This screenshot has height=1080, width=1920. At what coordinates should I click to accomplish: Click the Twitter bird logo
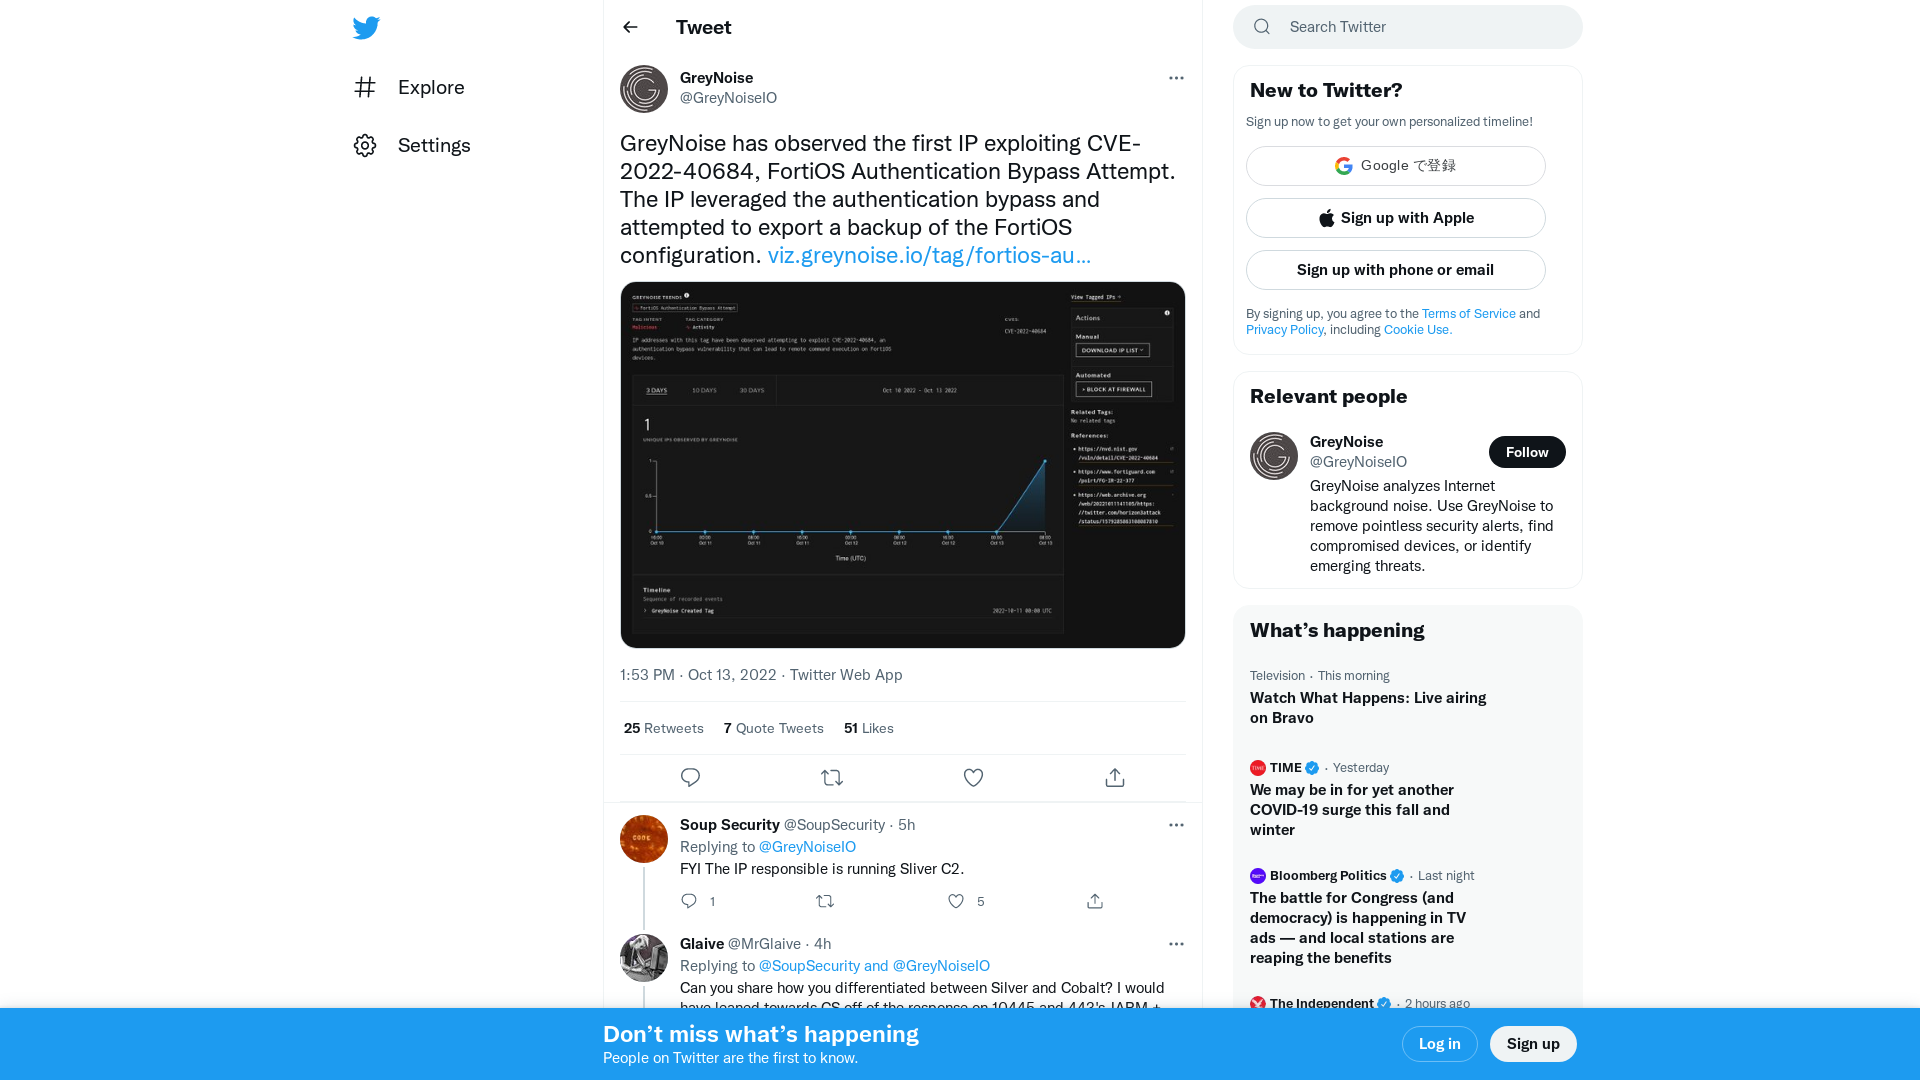click(366, 28)
